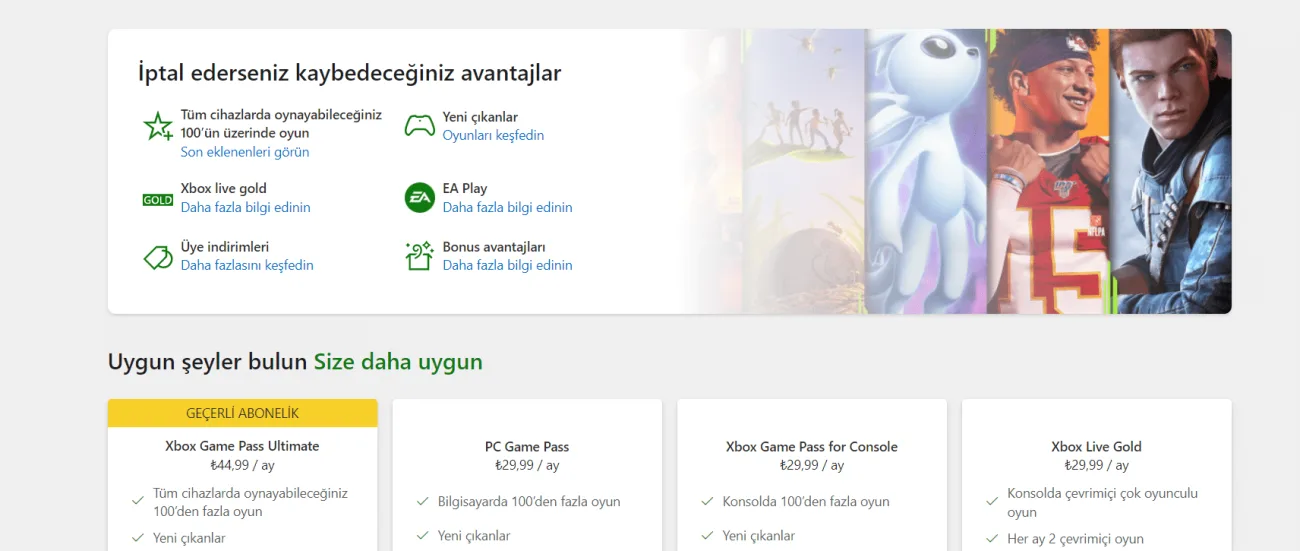Click the green Size daha uygun text

click(398, 362)
